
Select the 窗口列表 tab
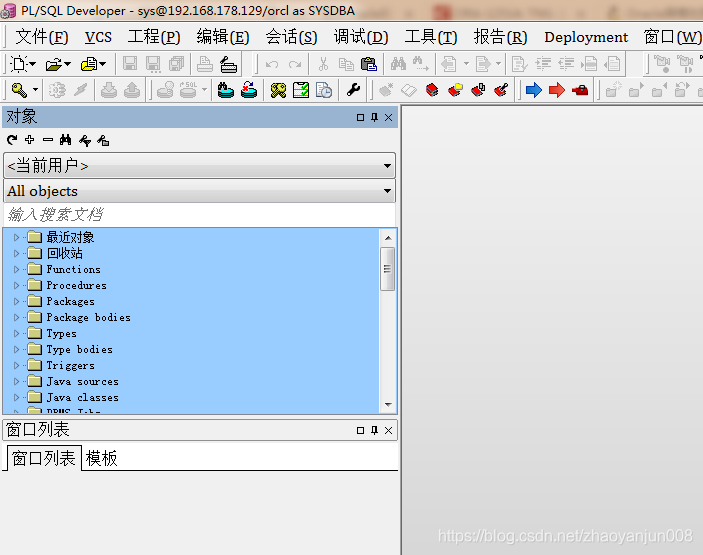point(43,458)
